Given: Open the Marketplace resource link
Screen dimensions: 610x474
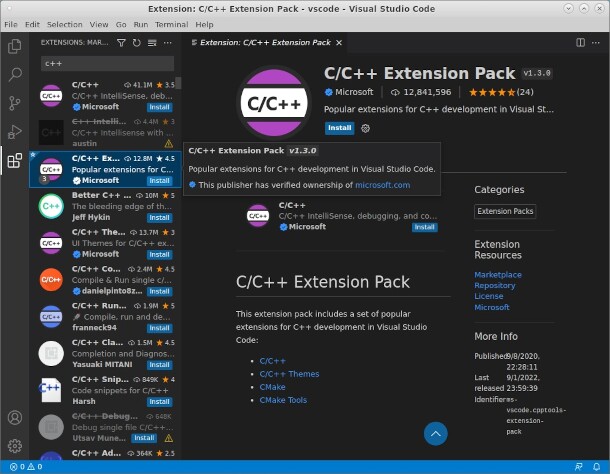Looking at the screenshot, I should (x=498, y=275).
